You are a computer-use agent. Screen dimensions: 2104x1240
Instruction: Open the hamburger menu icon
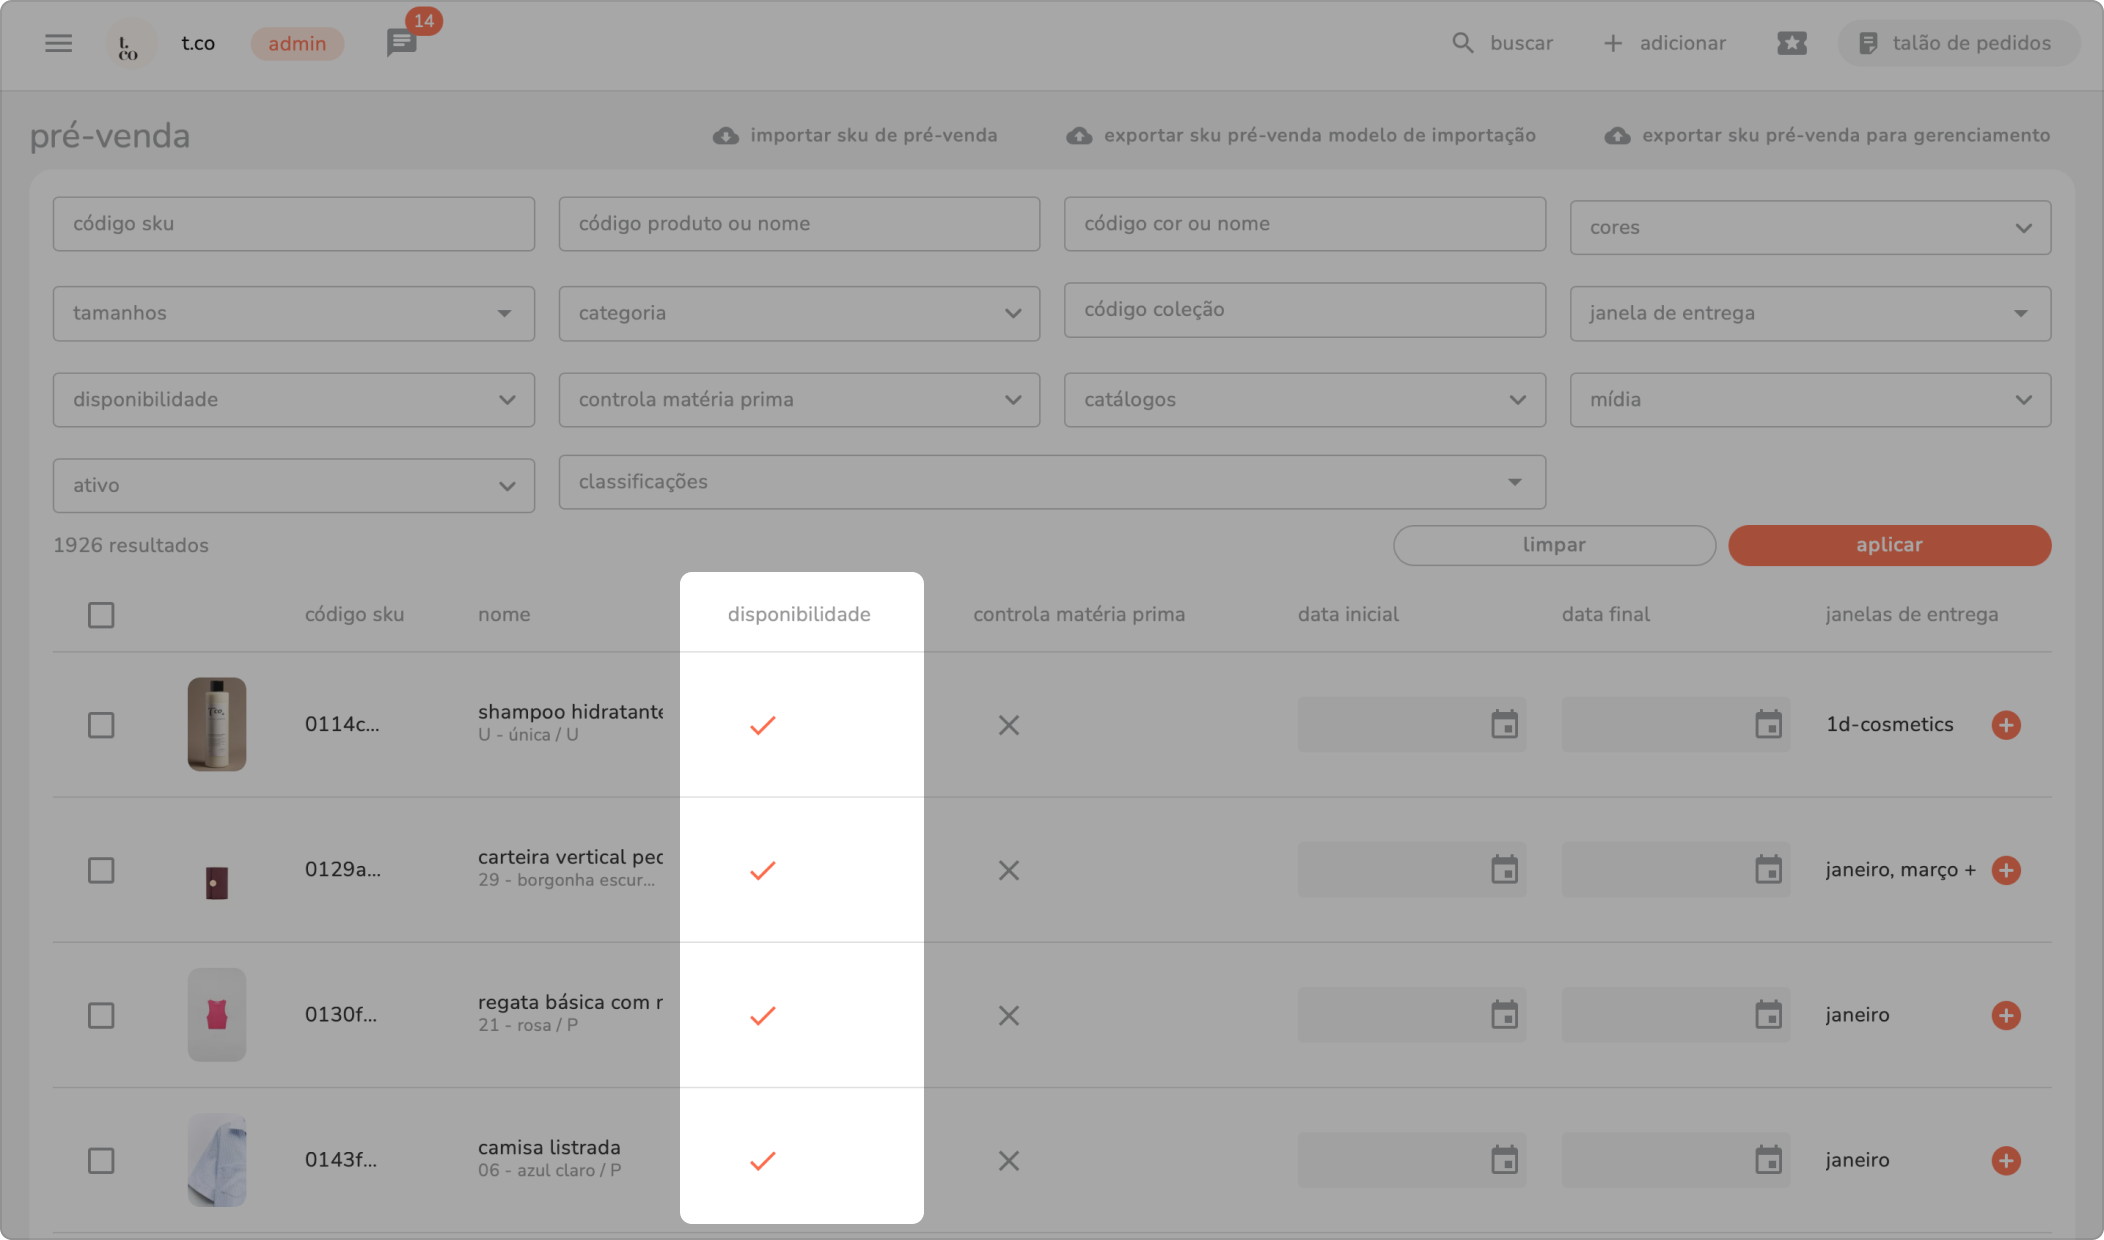coord(59,43)
